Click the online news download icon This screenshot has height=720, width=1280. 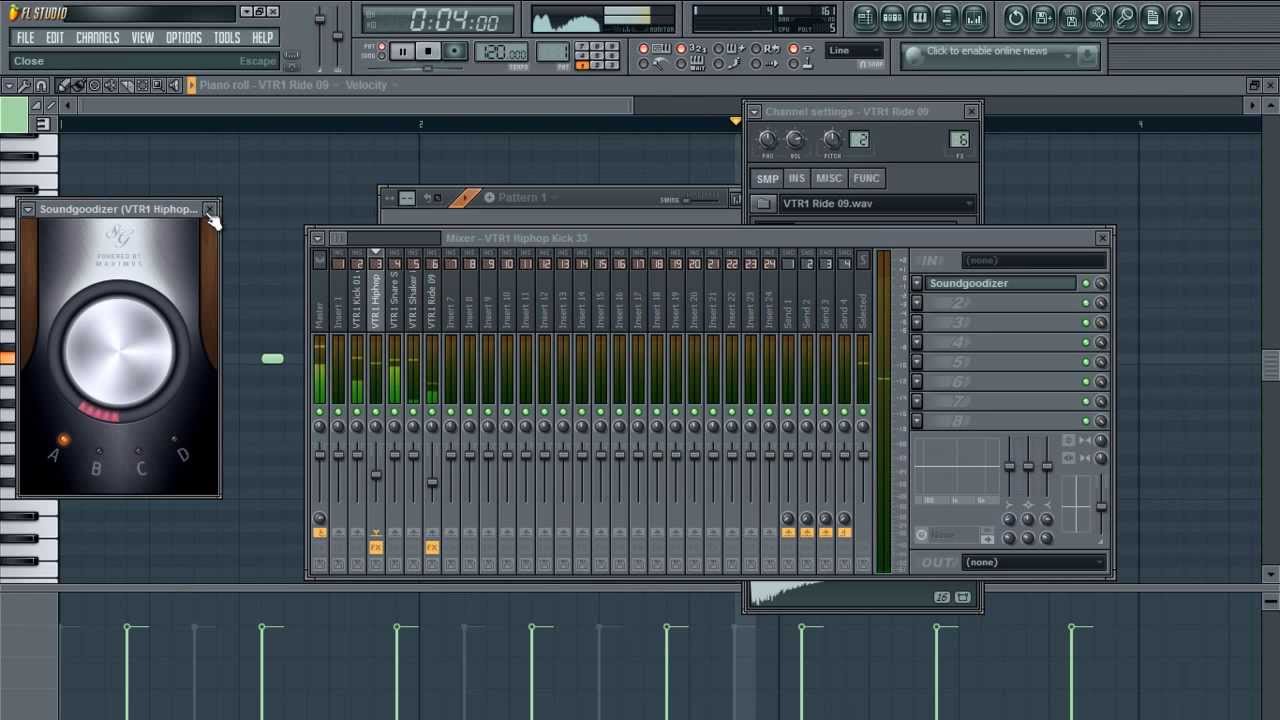[1087, 55]
